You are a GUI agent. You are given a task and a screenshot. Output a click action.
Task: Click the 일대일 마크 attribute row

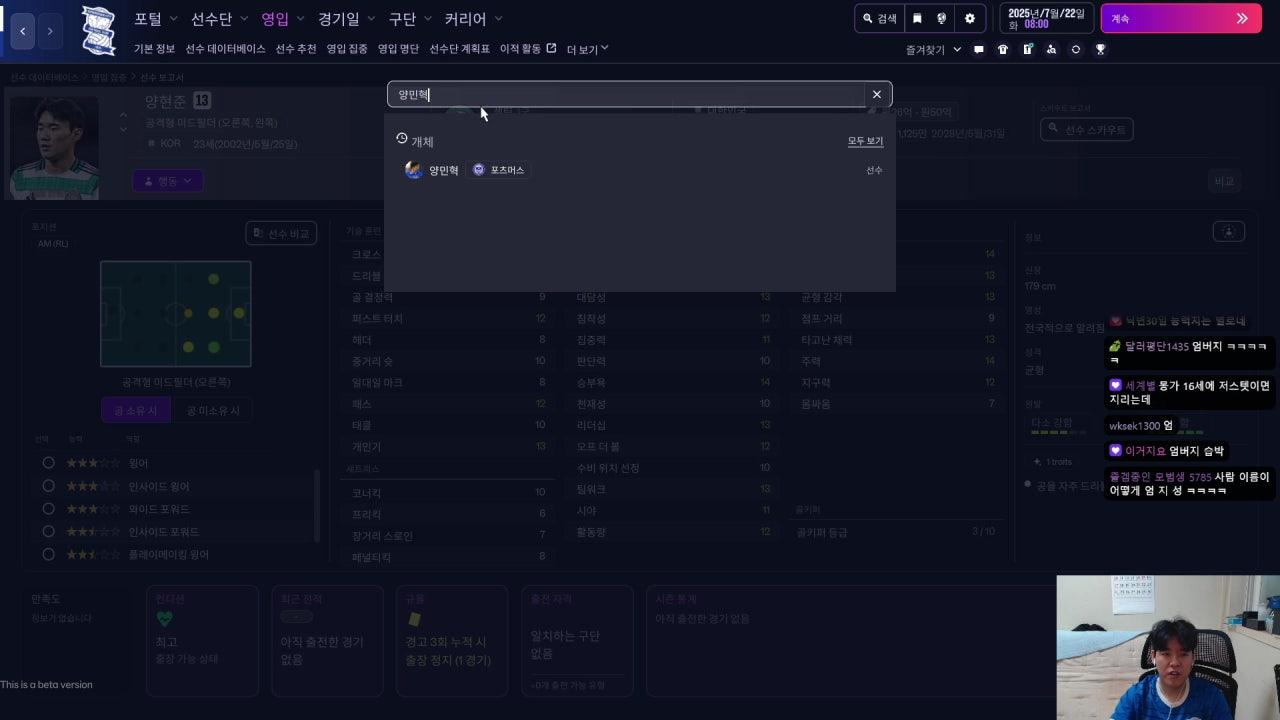449,382
